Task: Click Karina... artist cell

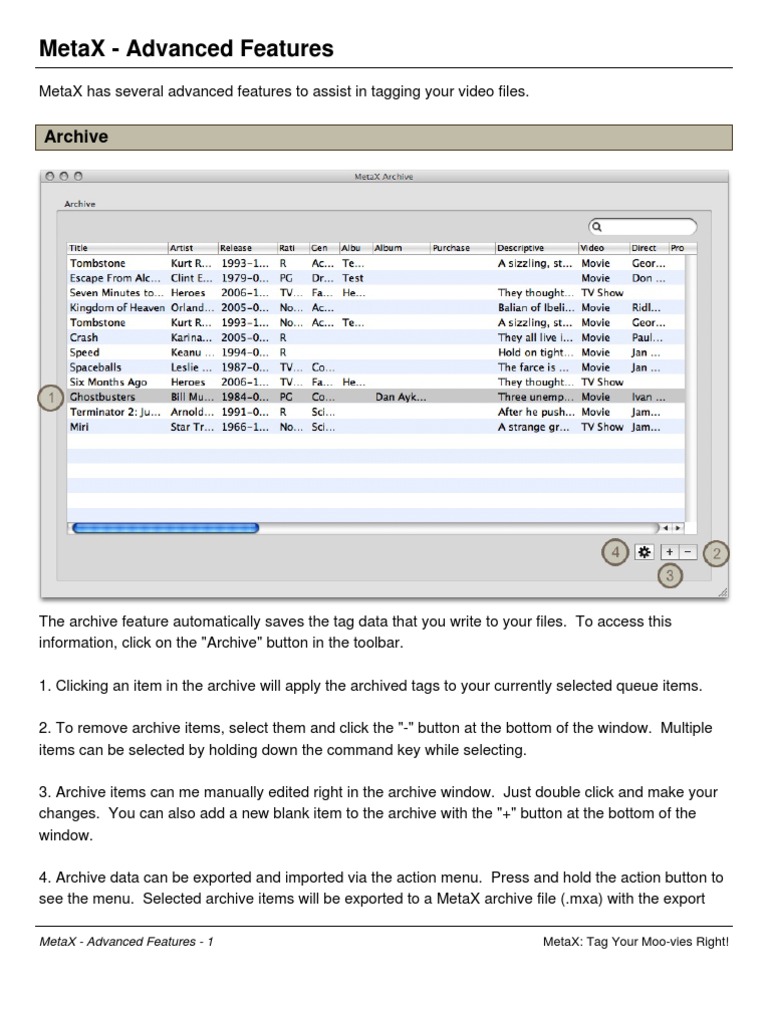Action: (x=191, y=338)
